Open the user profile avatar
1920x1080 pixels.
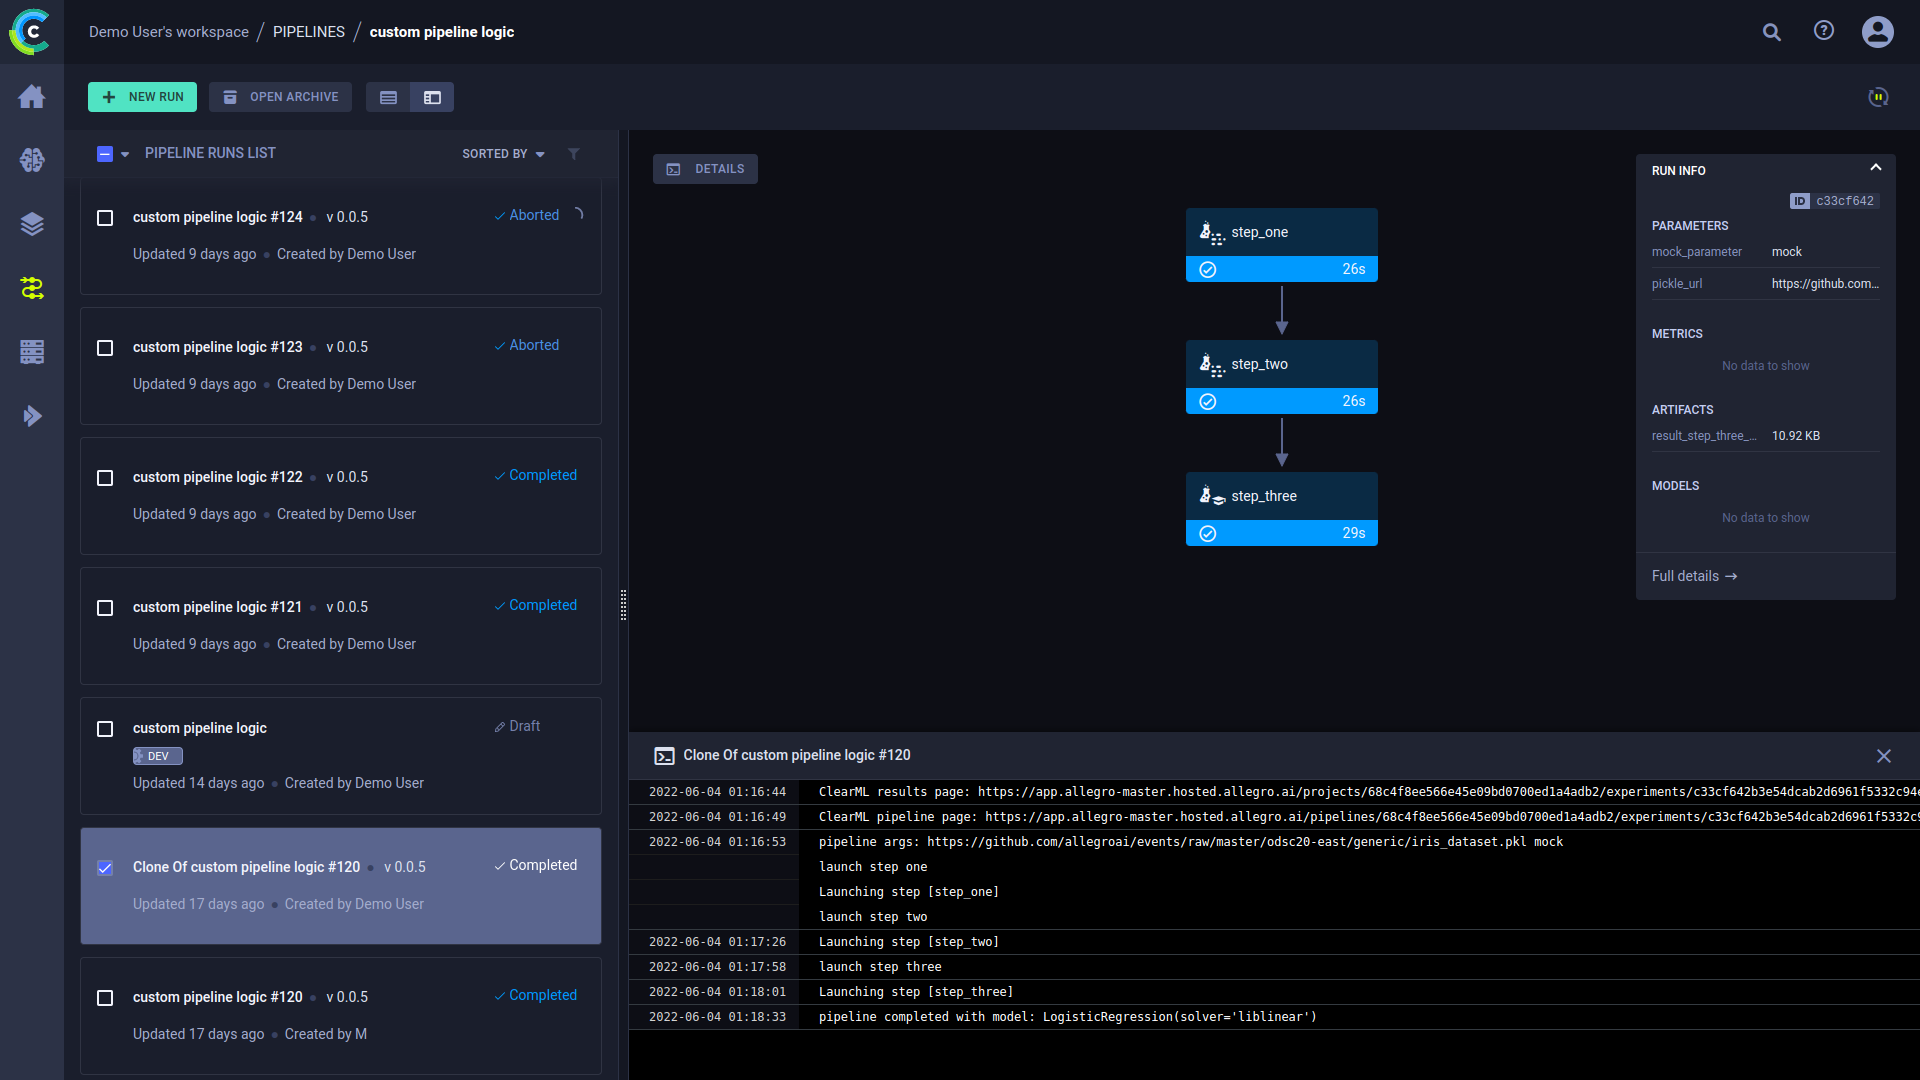tap(1878, 32)
